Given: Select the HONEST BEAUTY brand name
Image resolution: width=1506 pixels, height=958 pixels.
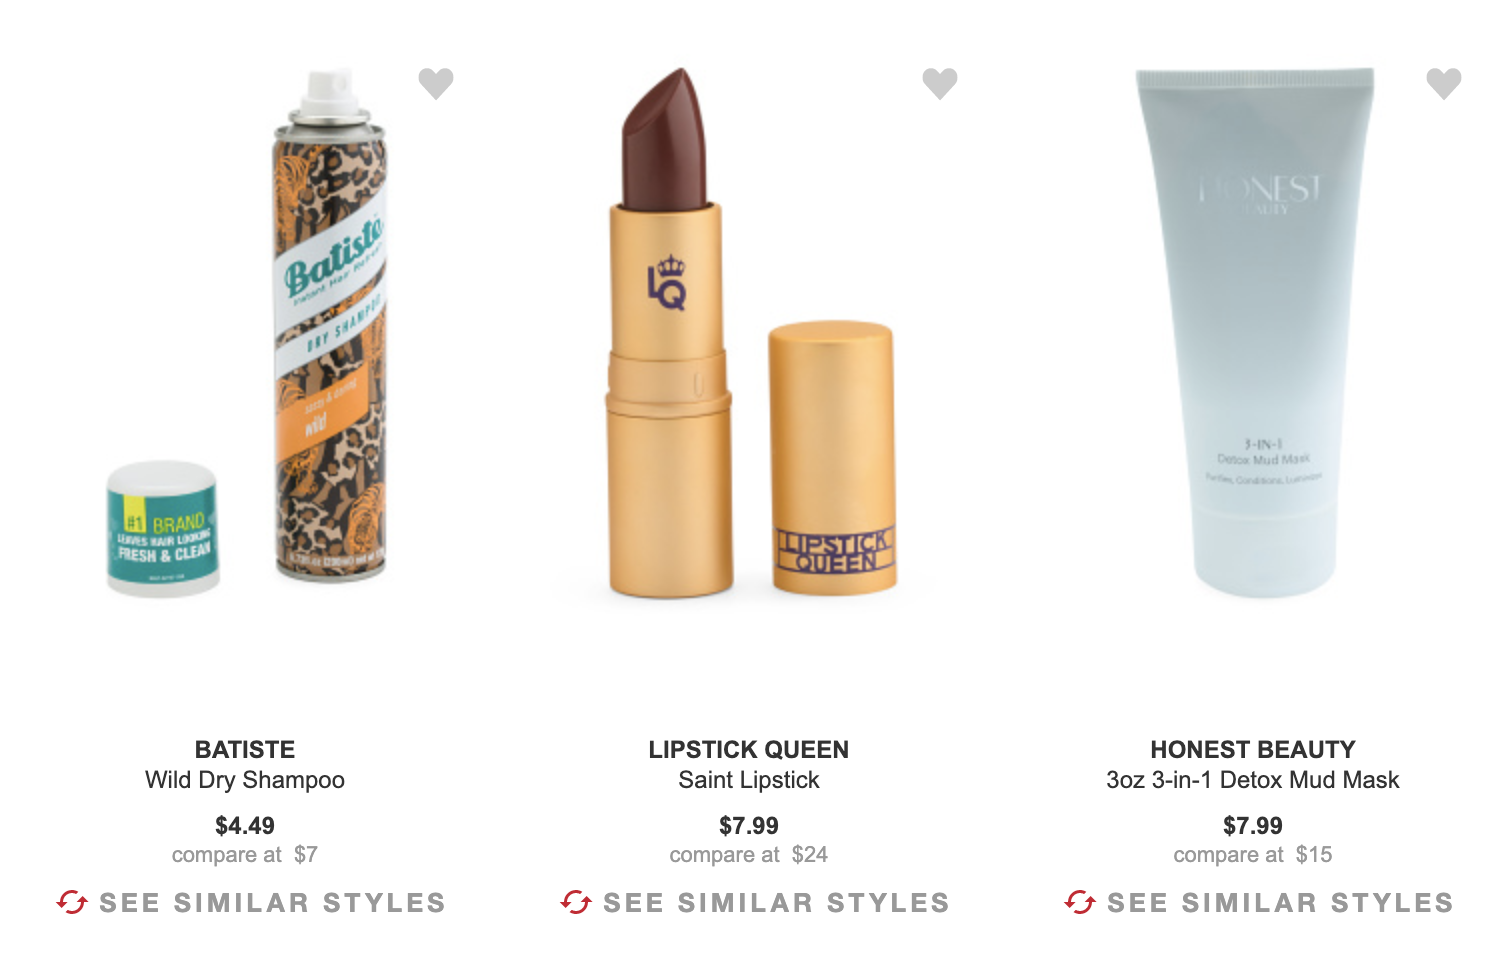Looking at the screenshot, I should click(1253, 750).
